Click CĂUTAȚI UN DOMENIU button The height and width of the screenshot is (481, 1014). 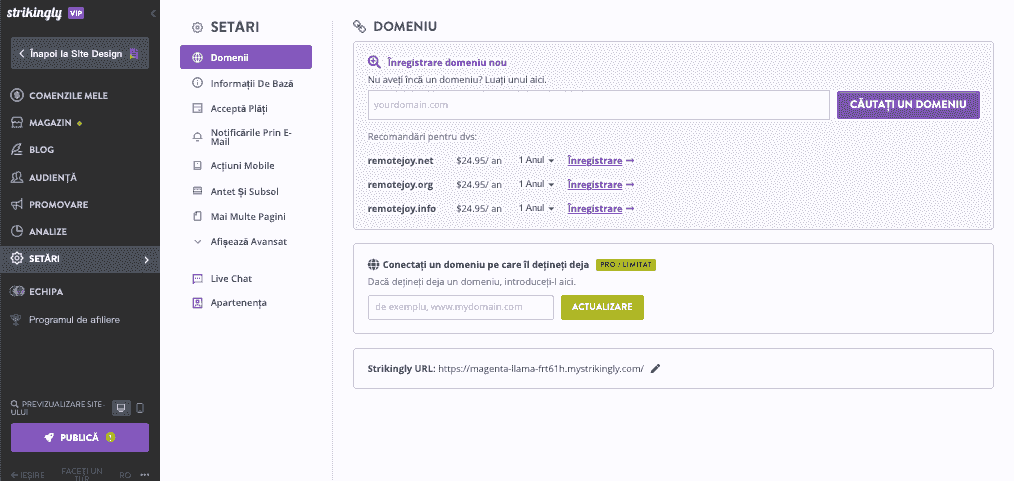[908, 105]
